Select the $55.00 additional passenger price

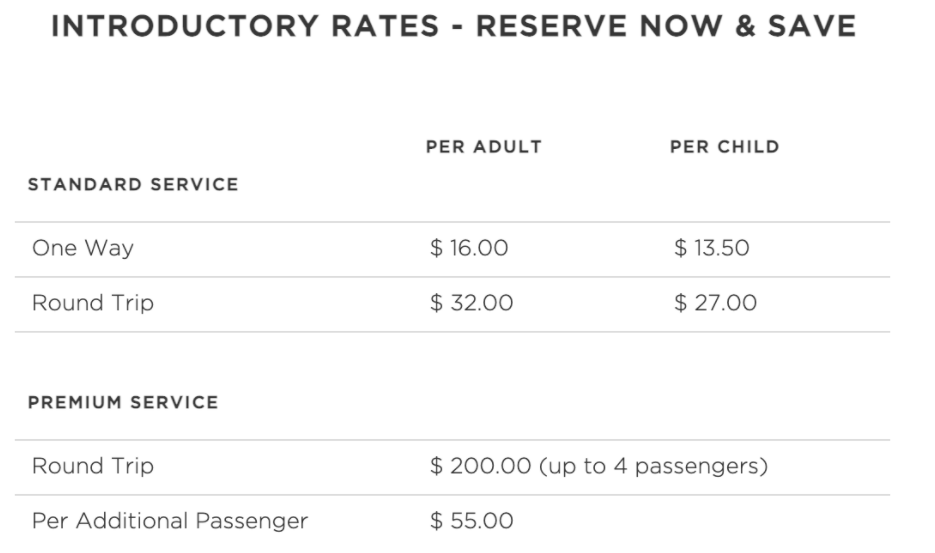coord(471,521)
